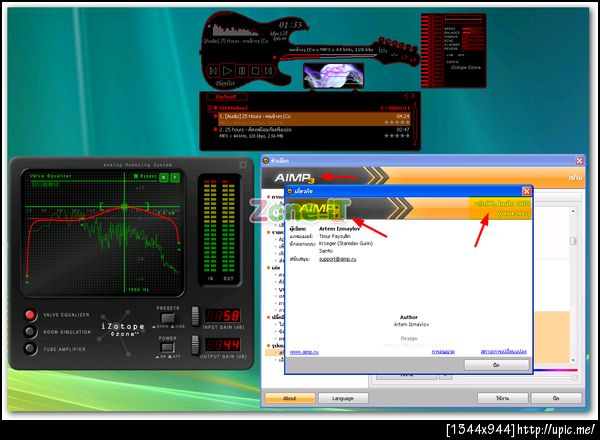
Task: Adjust the ECHO slider in the effects panel
Action: click(473, 41)
